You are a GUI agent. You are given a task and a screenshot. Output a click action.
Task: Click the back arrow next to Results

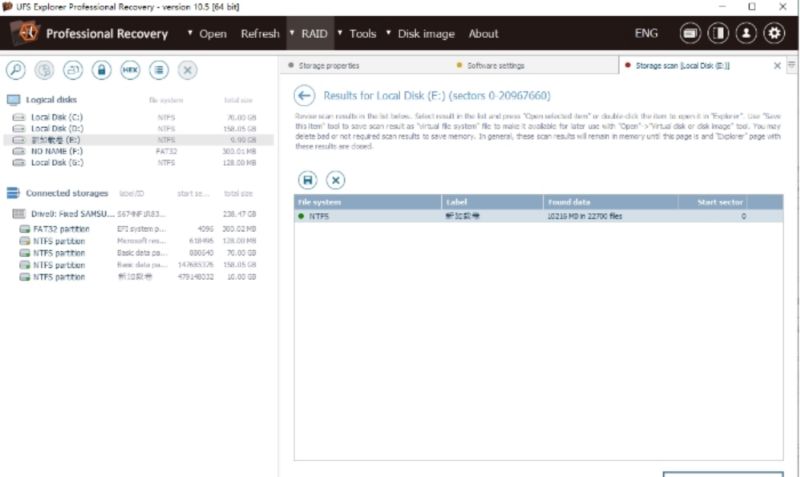[305, 95]
